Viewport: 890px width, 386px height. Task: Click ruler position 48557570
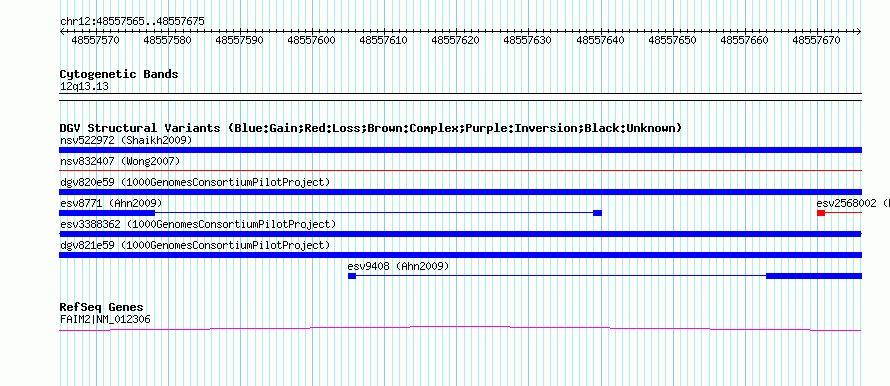tap(95, 40)
